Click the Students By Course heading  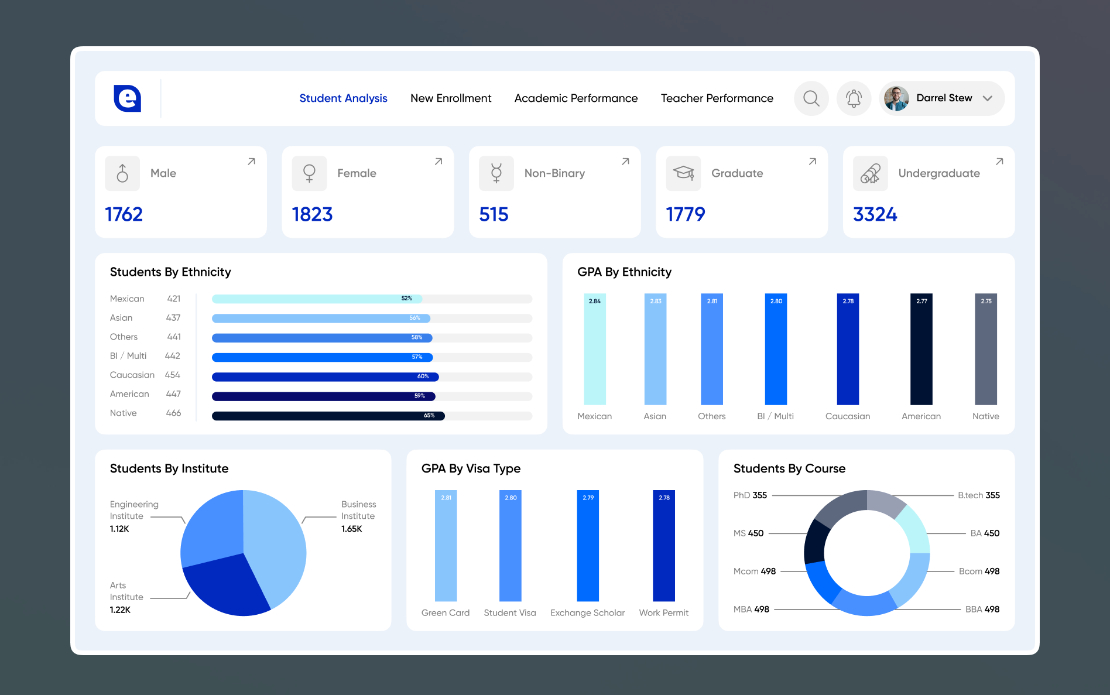(789, 469)
